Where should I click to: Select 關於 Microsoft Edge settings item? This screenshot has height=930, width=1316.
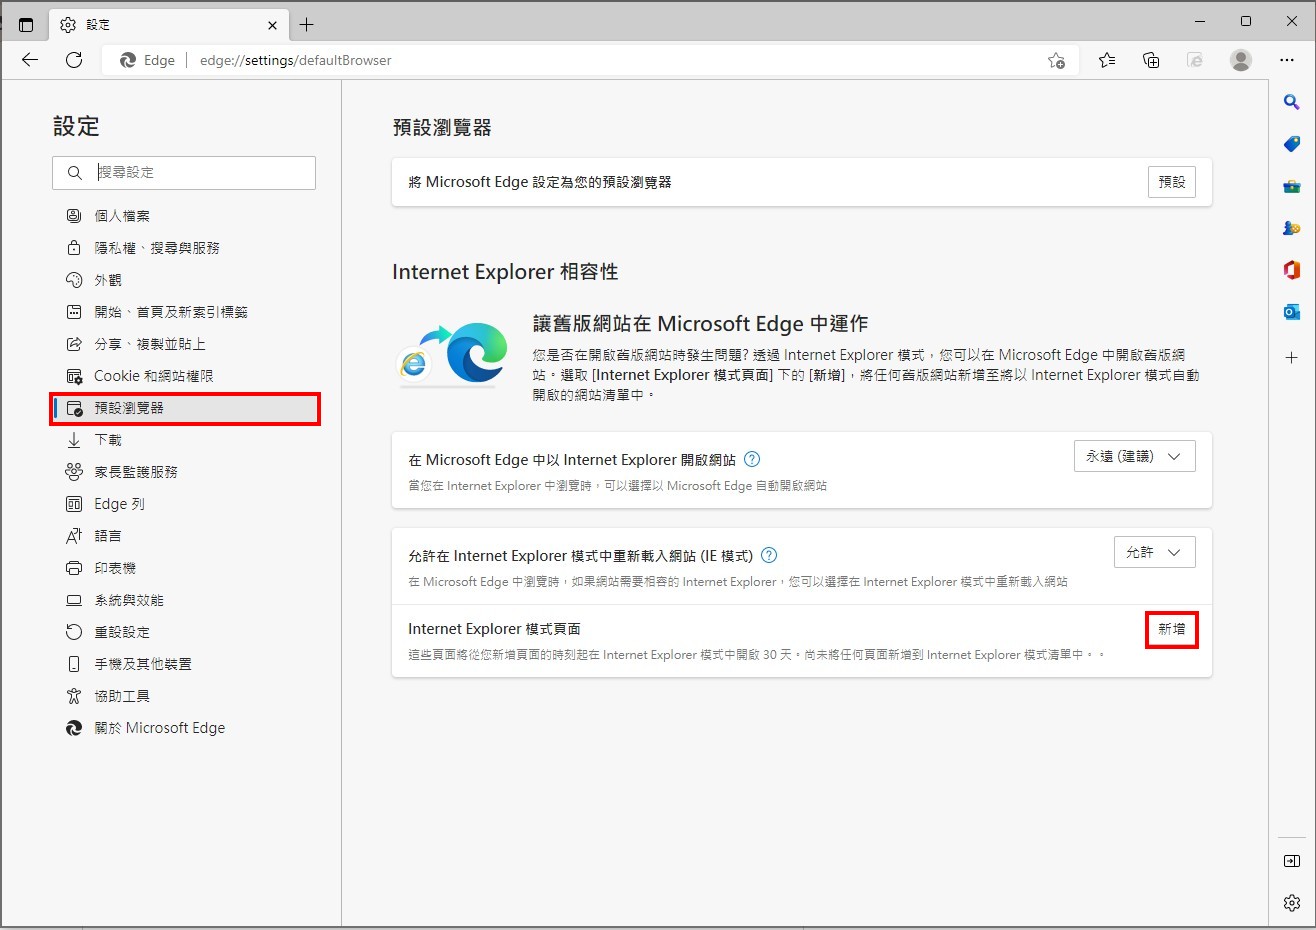tap(185, 728)
